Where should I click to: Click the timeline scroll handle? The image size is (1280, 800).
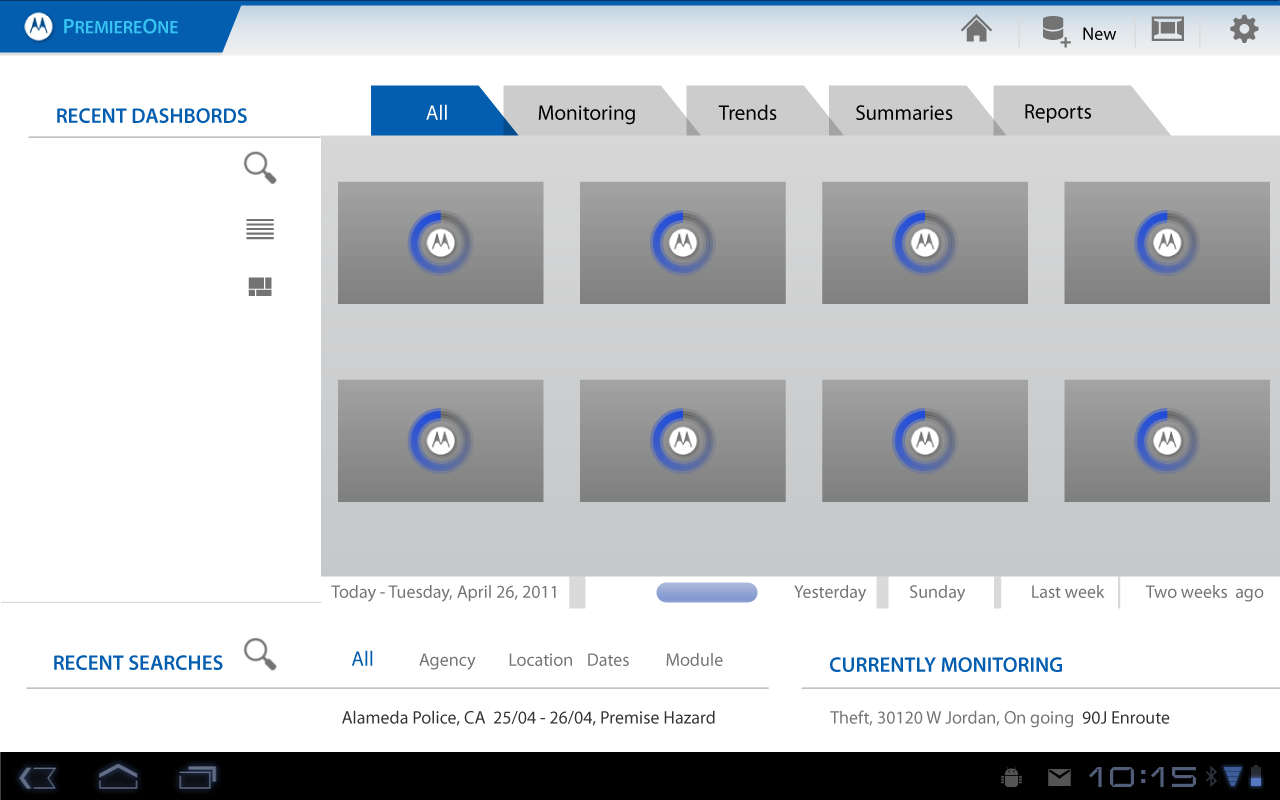(x=707, y=592)
